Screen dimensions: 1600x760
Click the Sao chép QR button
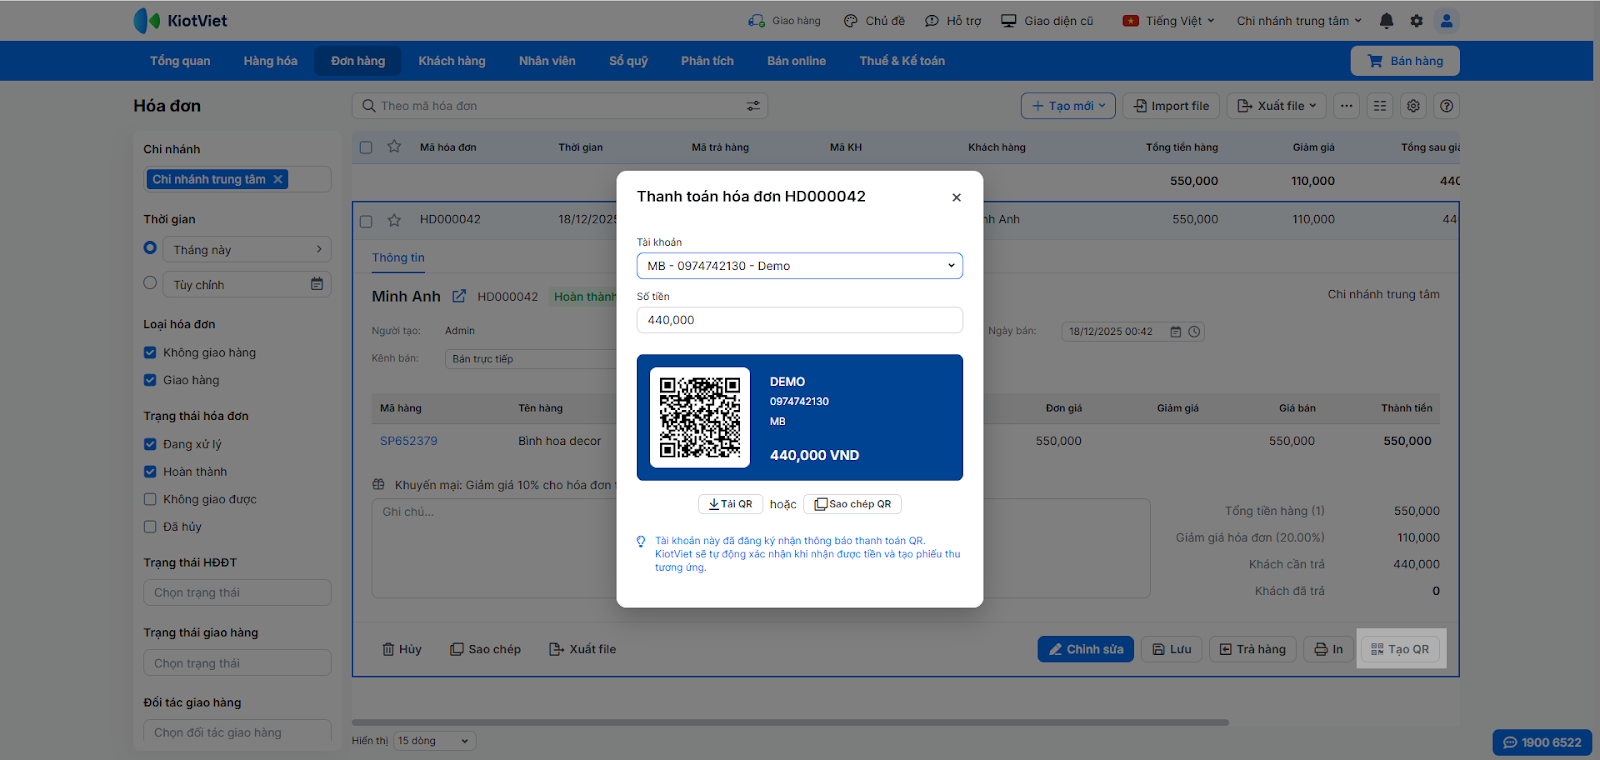pyautogui.click(x=852, y=504)
